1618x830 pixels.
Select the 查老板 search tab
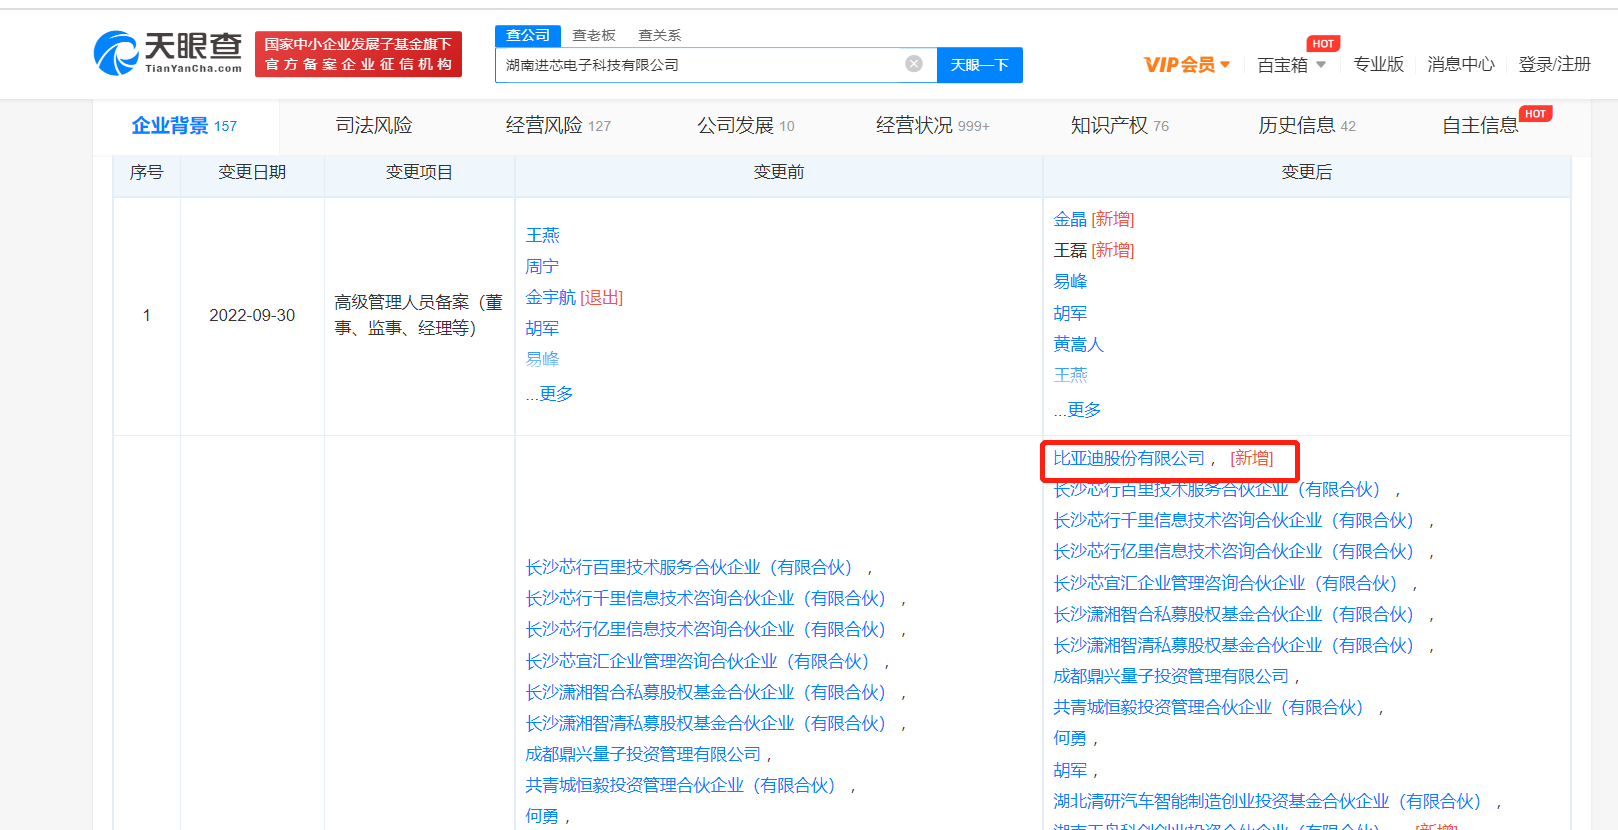tap(594, 35)
